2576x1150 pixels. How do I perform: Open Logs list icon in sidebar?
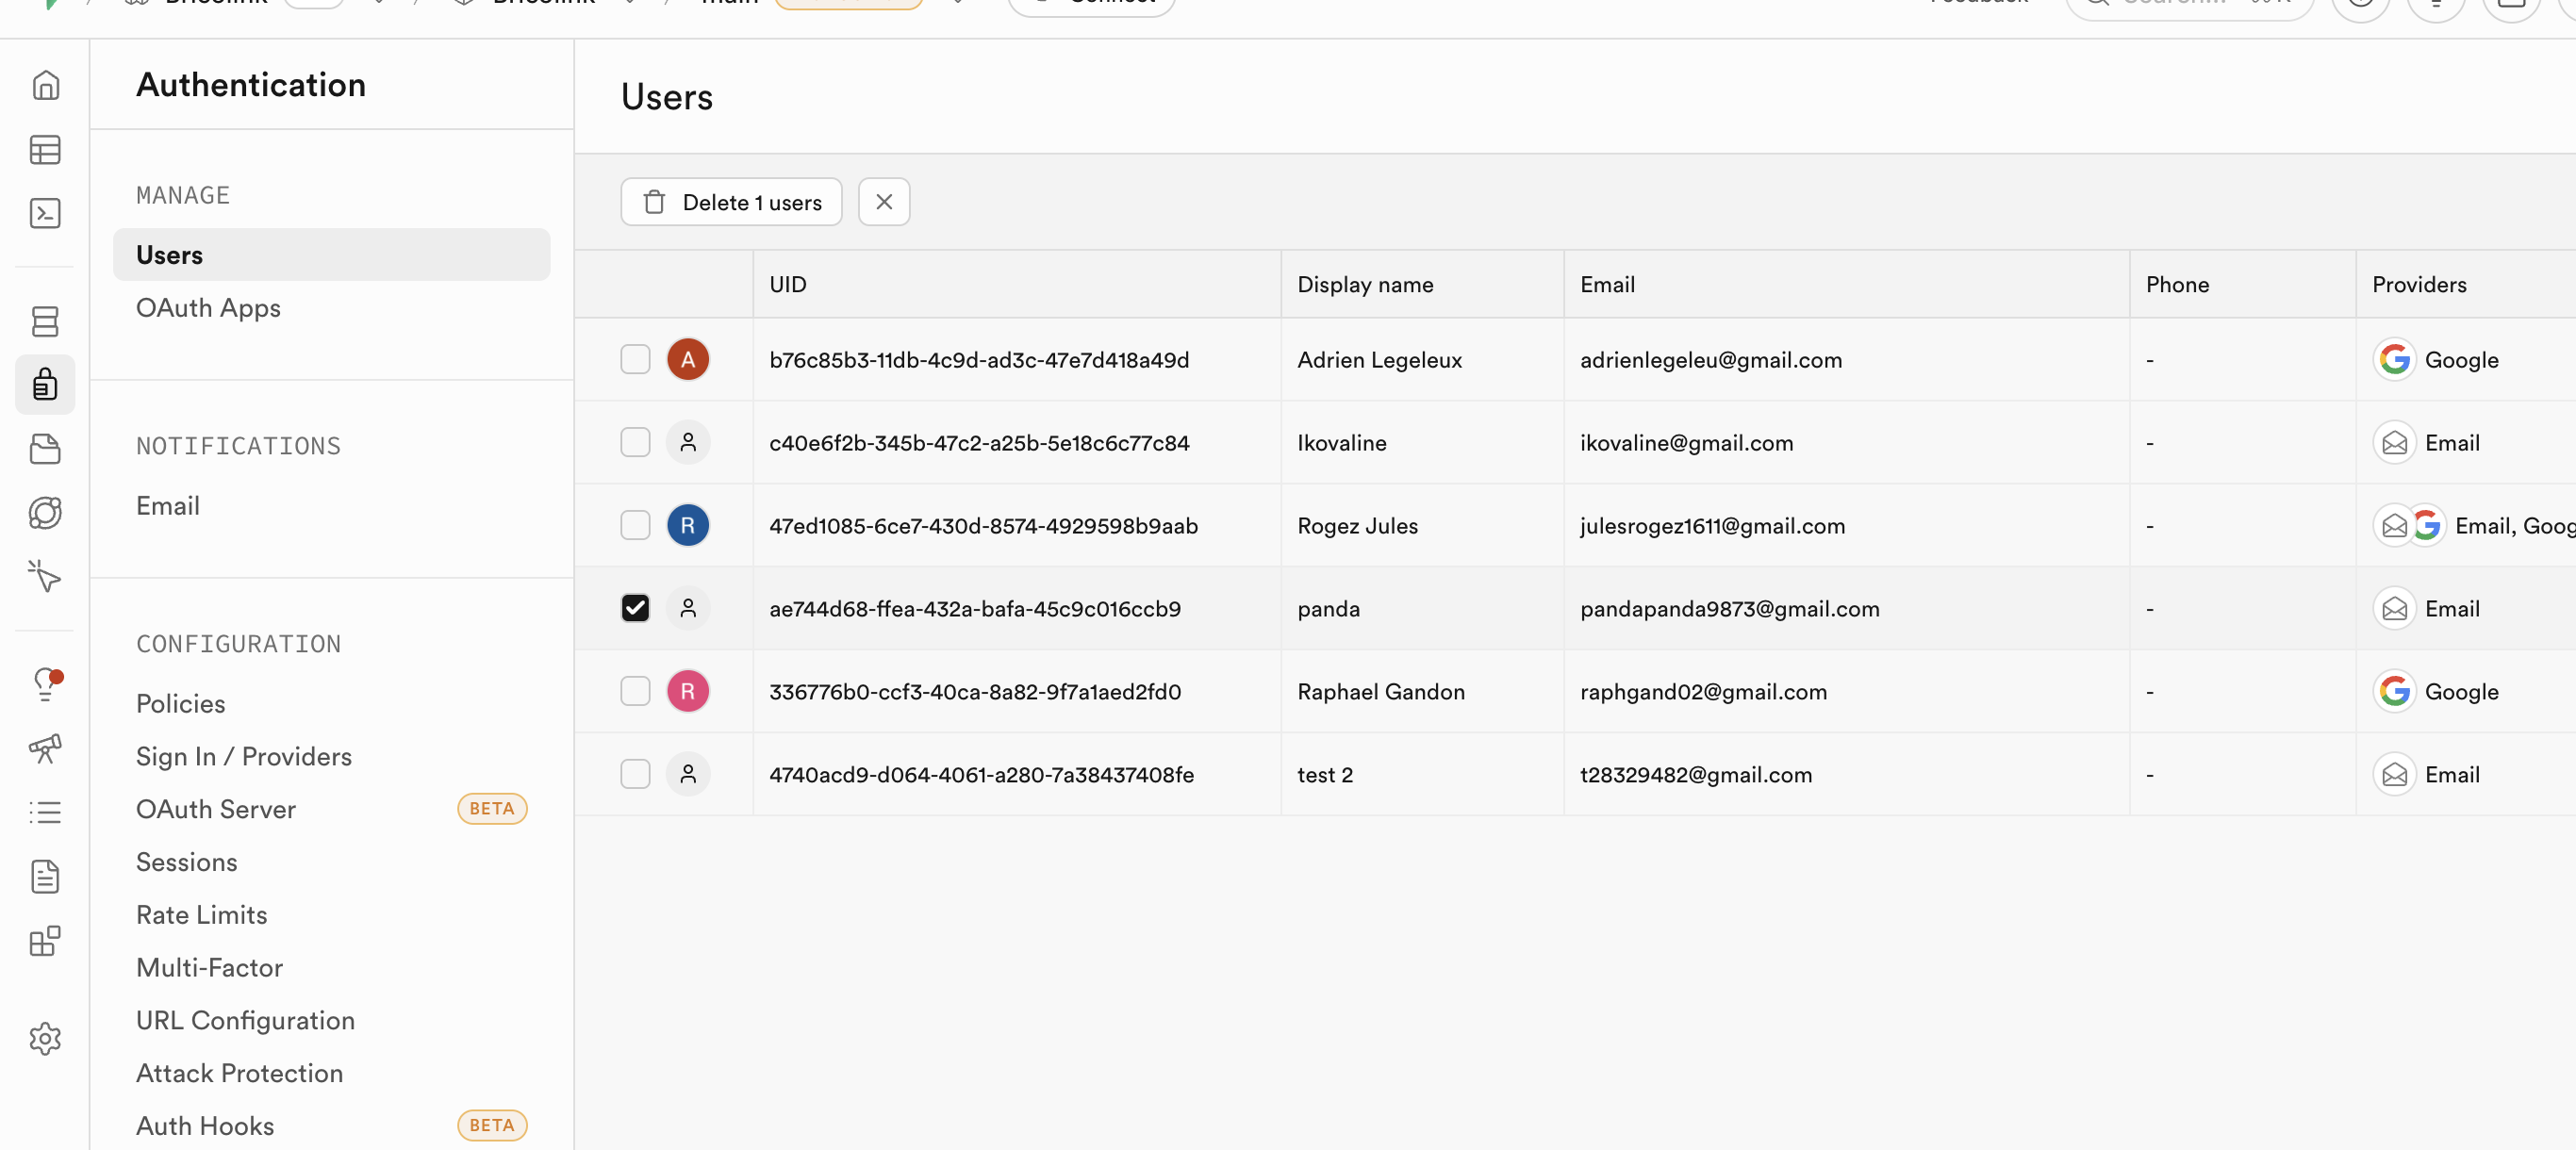point(45,812)
